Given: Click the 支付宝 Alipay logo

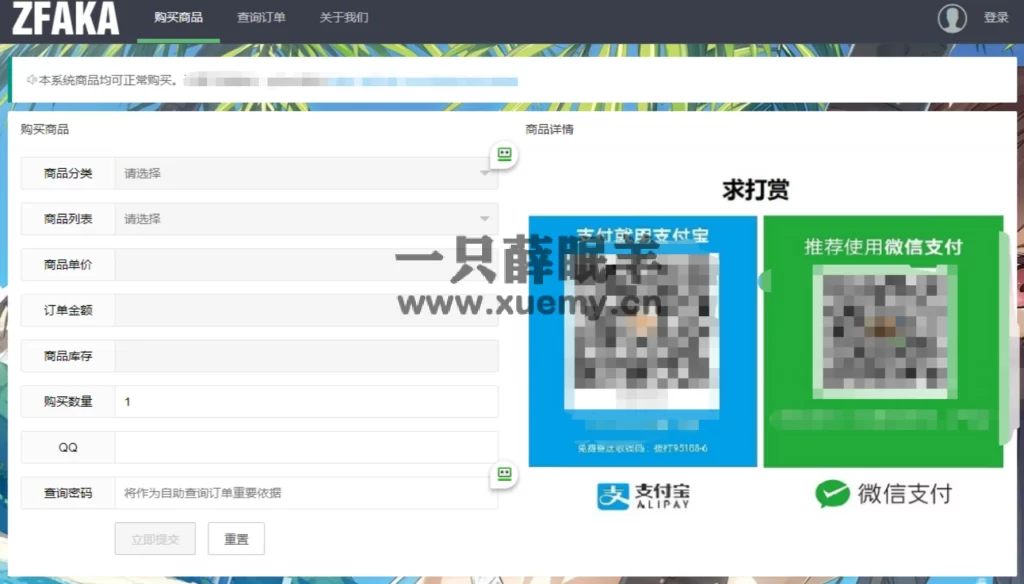Looking at the screenshot, I should pyautogui.click(x=644, y=496).
